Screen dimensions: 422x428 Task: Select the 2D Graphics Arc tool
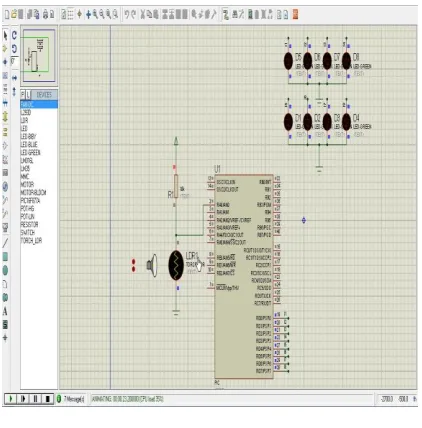coord(5,284)
